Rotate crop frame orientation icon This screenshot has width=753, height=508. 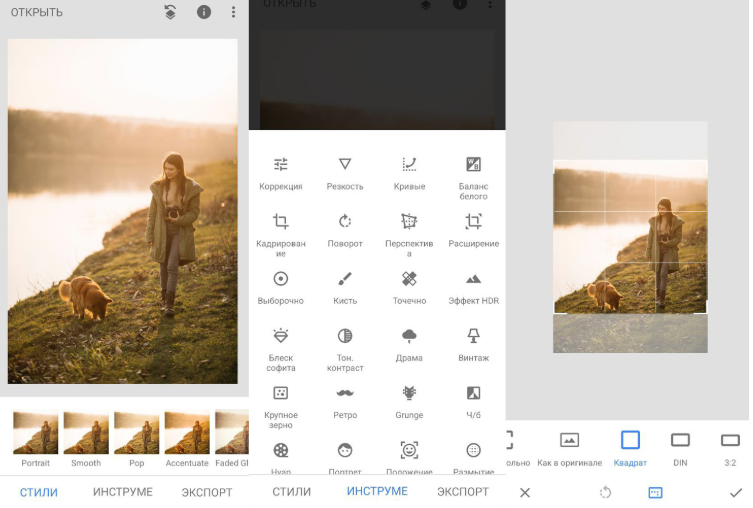pyautogui.click(x=605, y=492)
